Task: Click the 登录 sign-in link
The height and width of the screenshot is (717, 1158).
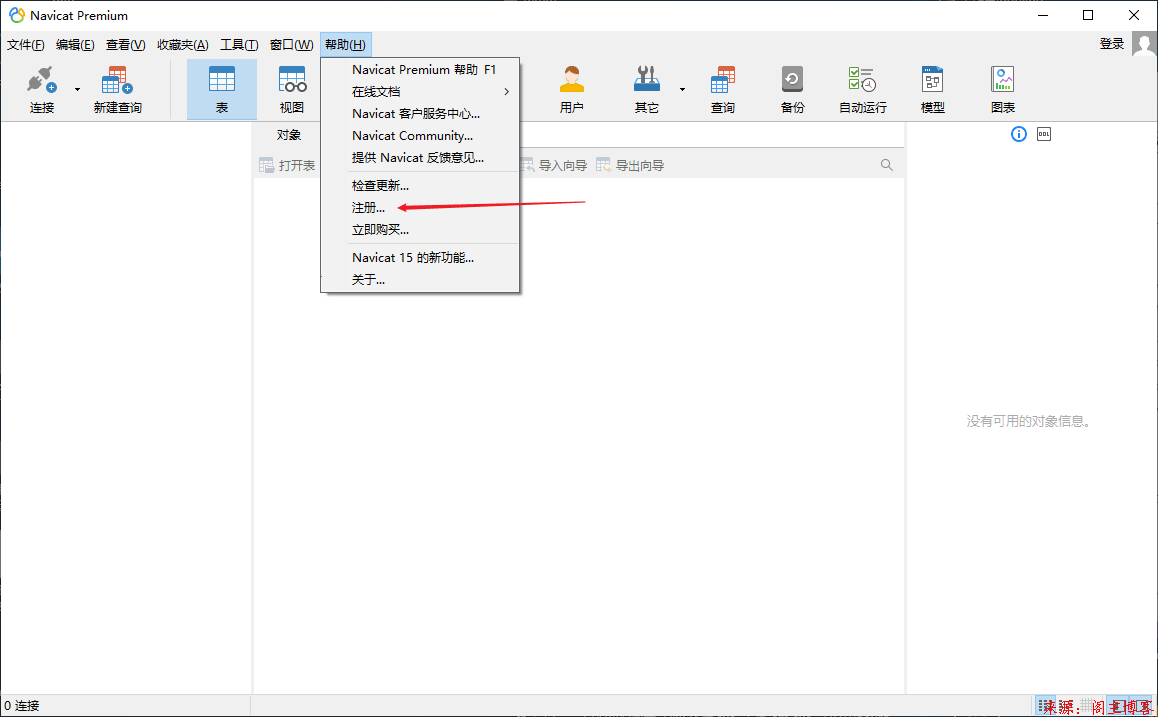Action: click(1111, 44)
